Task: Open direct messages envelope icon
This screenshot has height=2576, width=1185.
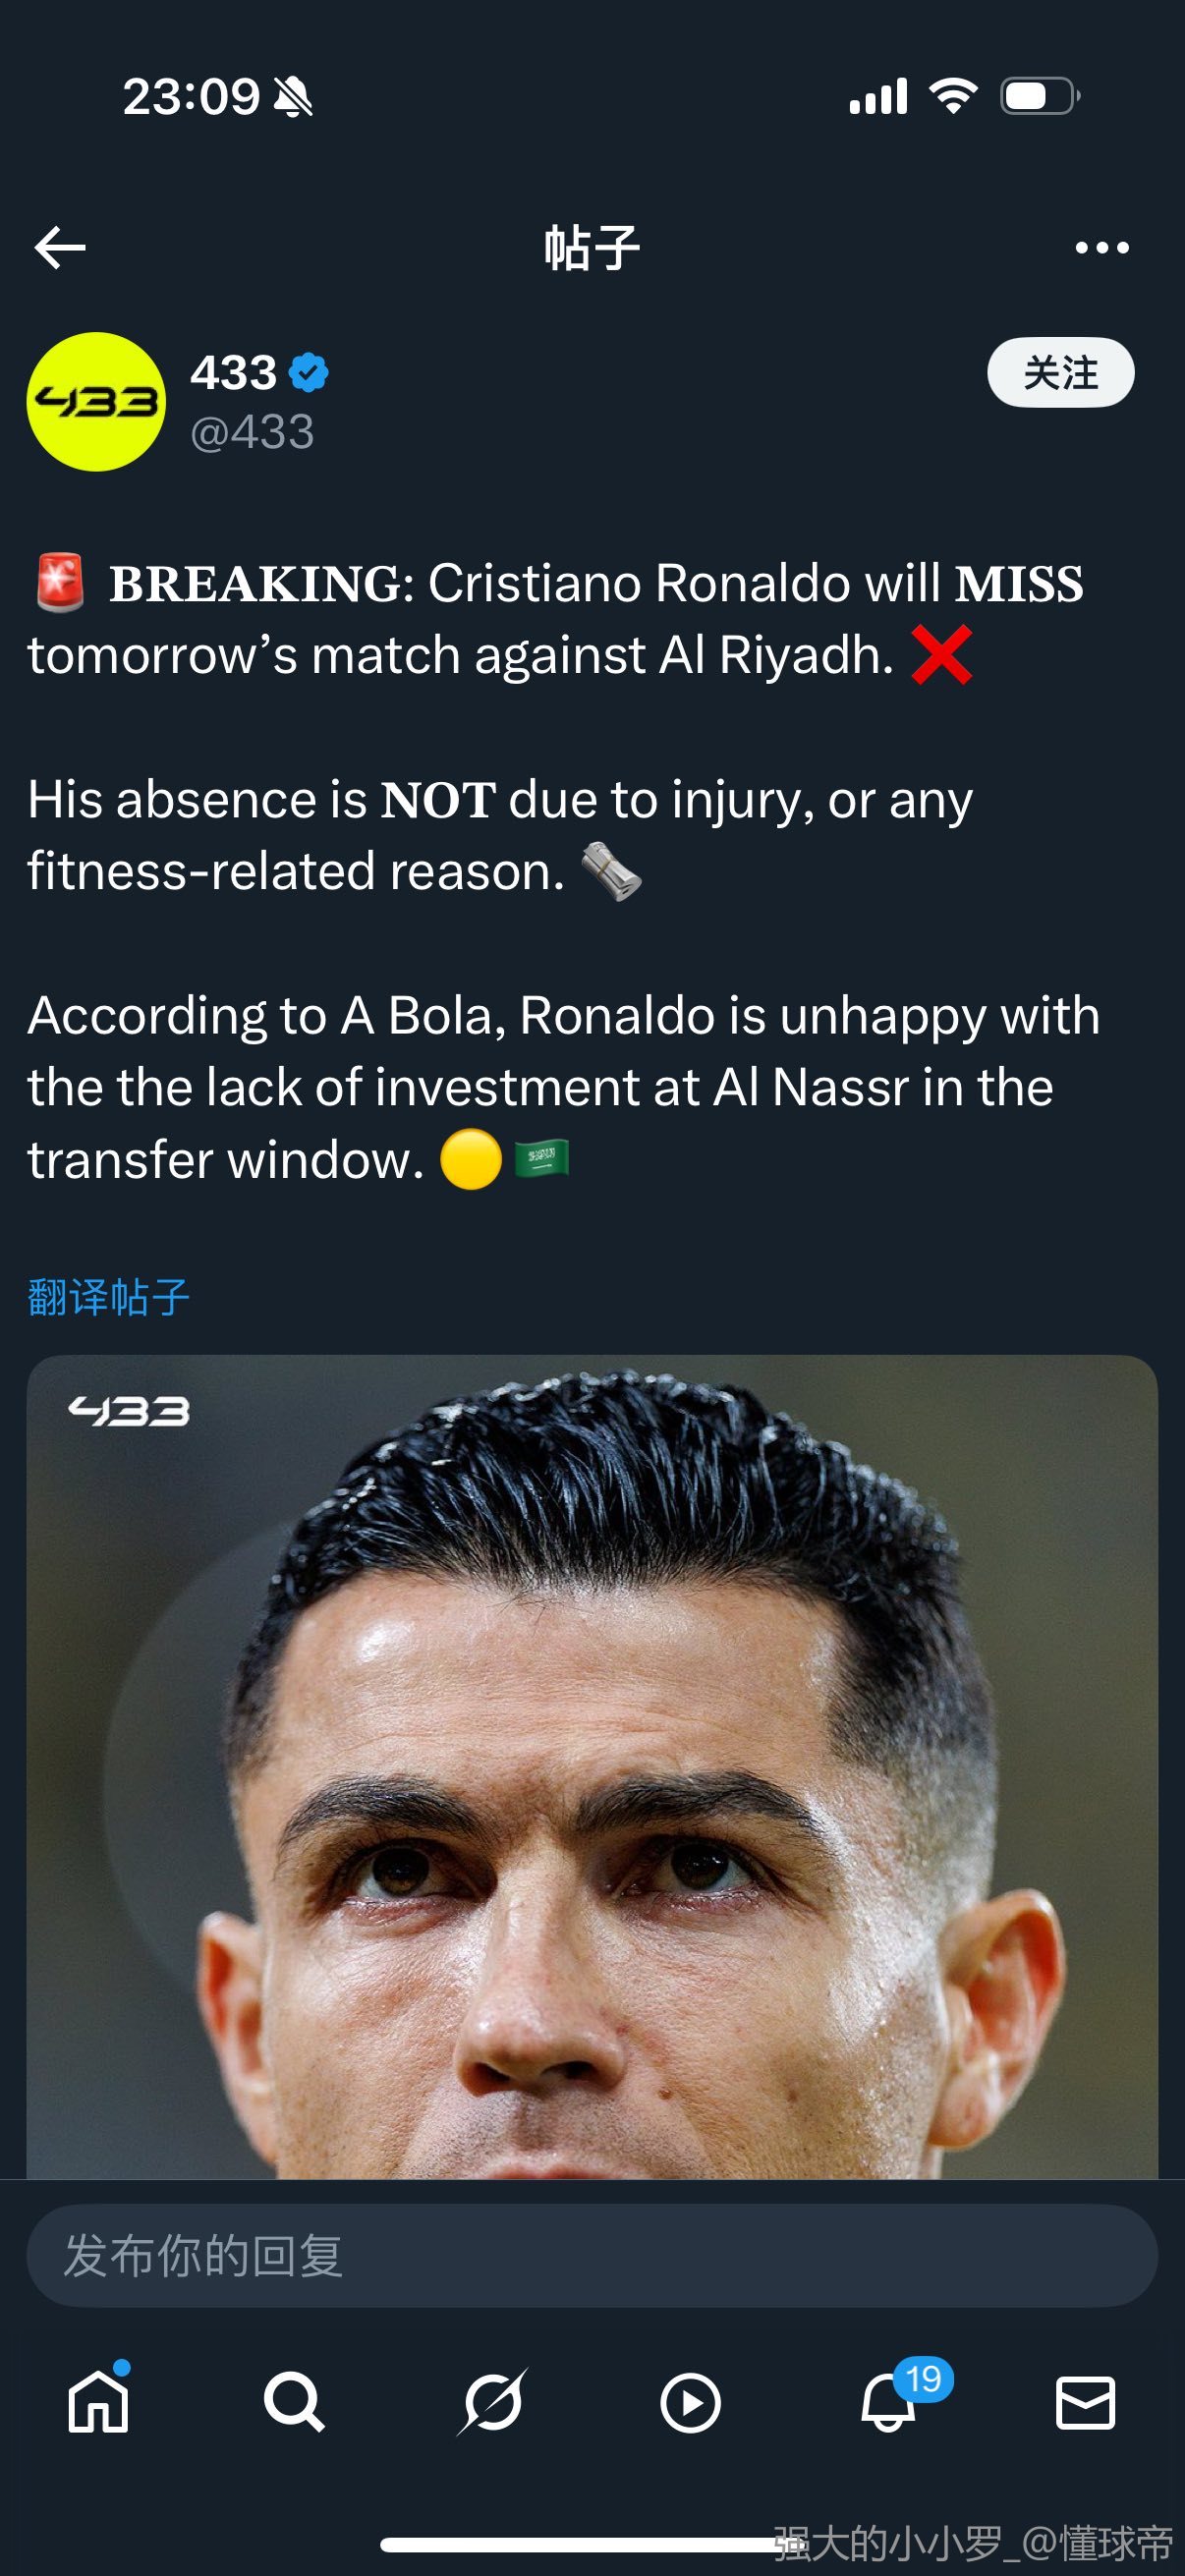Action: [x=1085, y=2402]
